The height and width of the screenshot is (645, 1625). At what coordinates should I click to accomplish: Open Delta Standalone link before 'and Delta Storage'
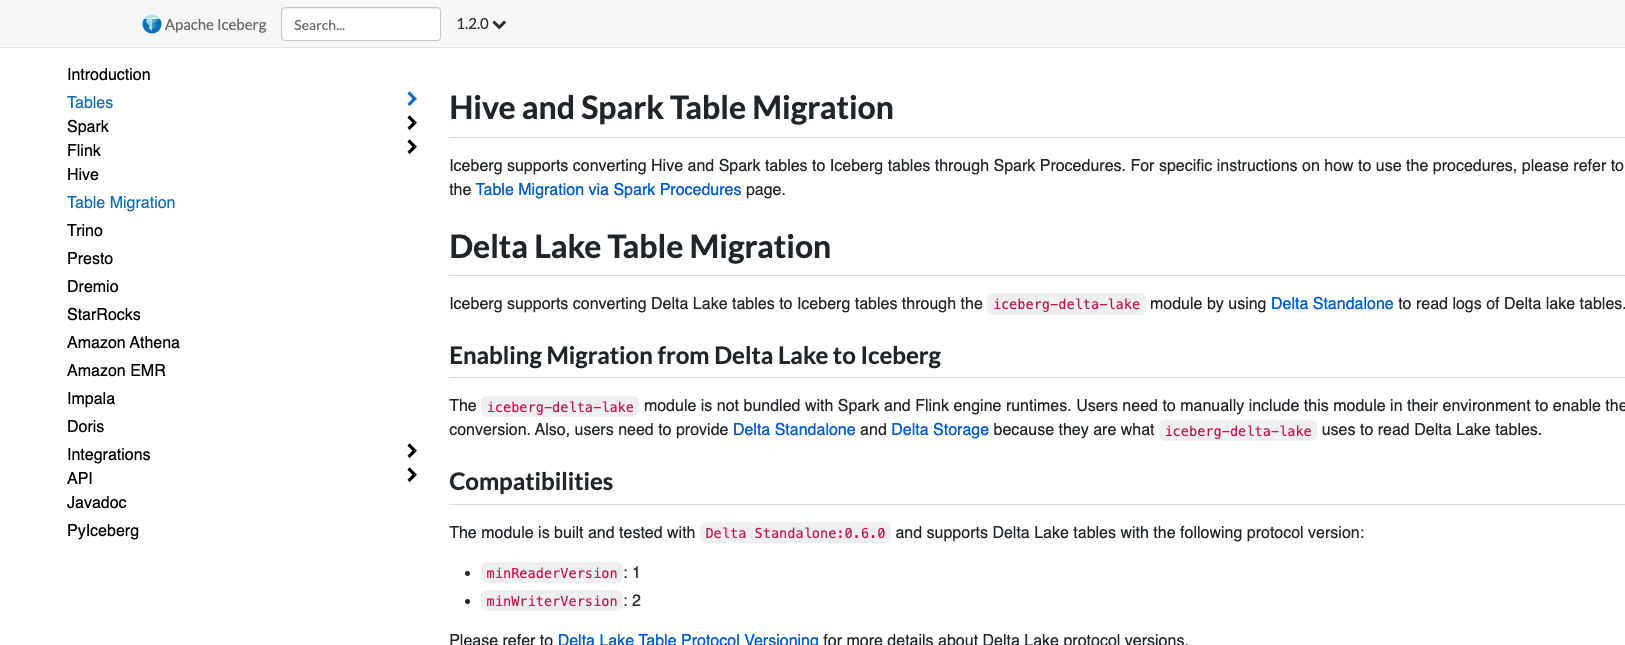pyautogui.click(x=794, y=429)
